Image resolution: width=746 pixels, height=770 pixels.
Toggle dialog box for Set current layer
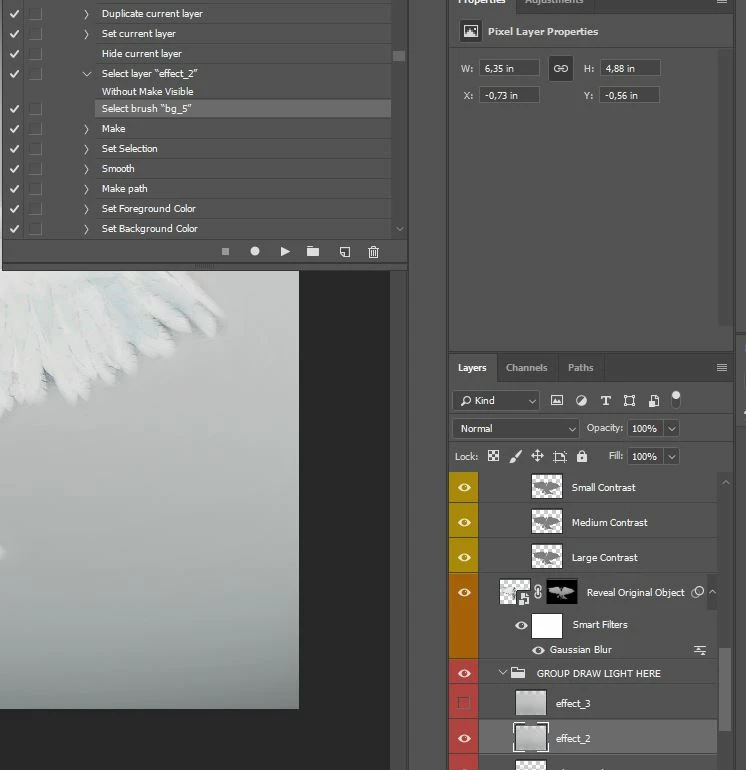[35, 34]
